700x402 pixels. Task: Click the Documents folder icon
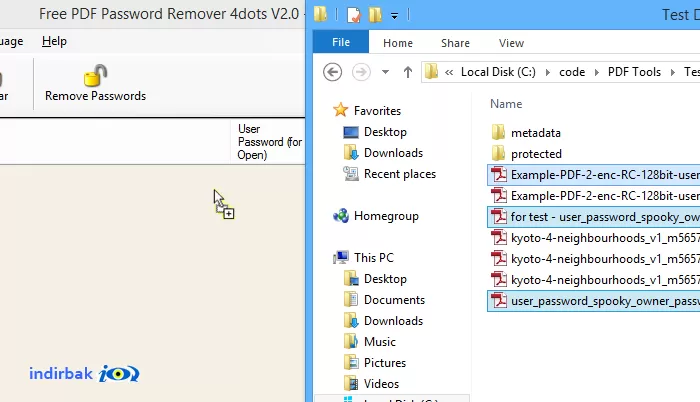click(351, 299)
